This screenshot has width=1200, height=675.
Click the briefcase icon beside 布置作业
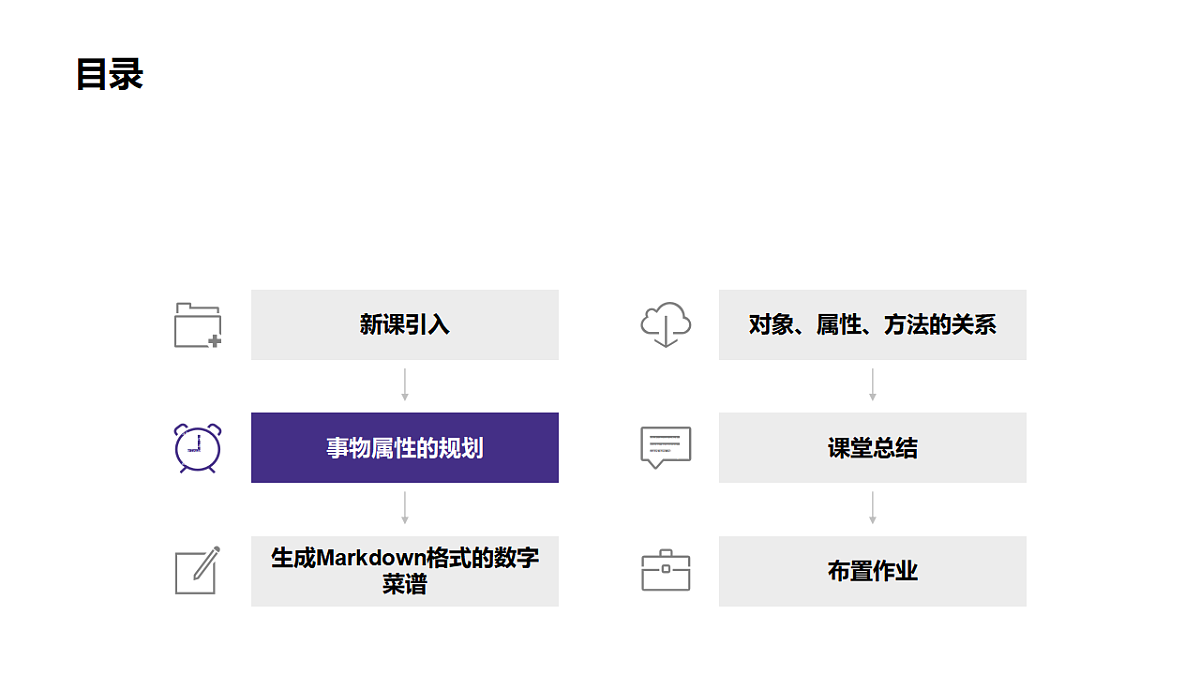click(x=666, y=570)
